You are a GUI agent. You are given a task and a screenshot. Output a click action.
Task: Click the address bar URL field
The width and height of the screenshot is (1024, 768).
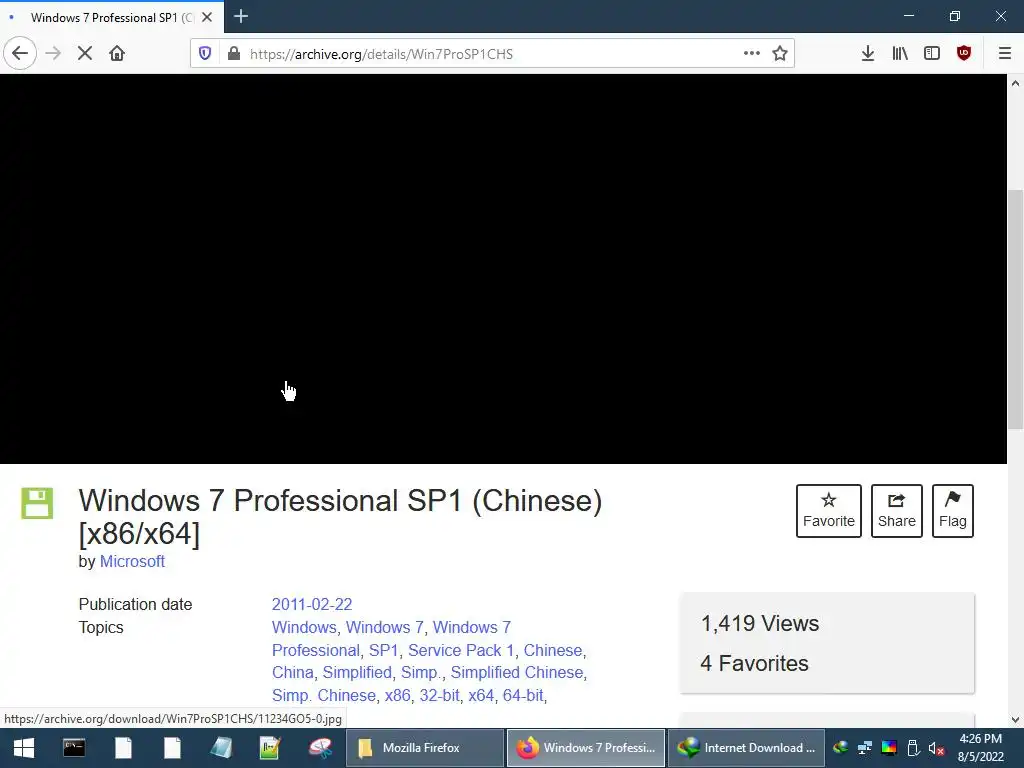coord(493,54)
